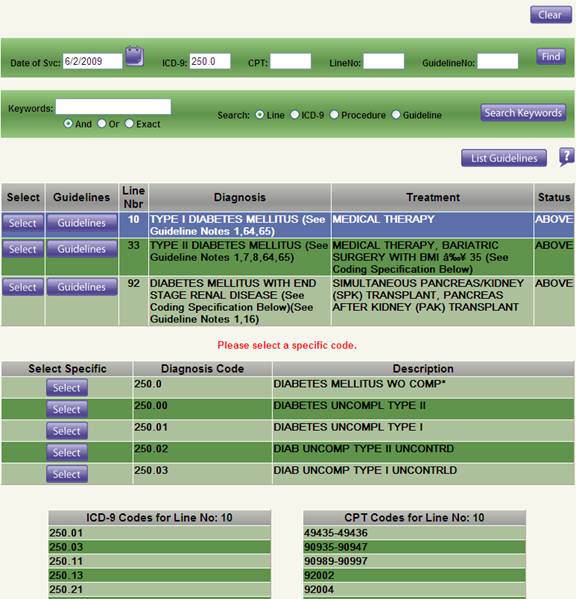
Task: Switch search scope to Guideline
Action: click(x=396, y=115)
